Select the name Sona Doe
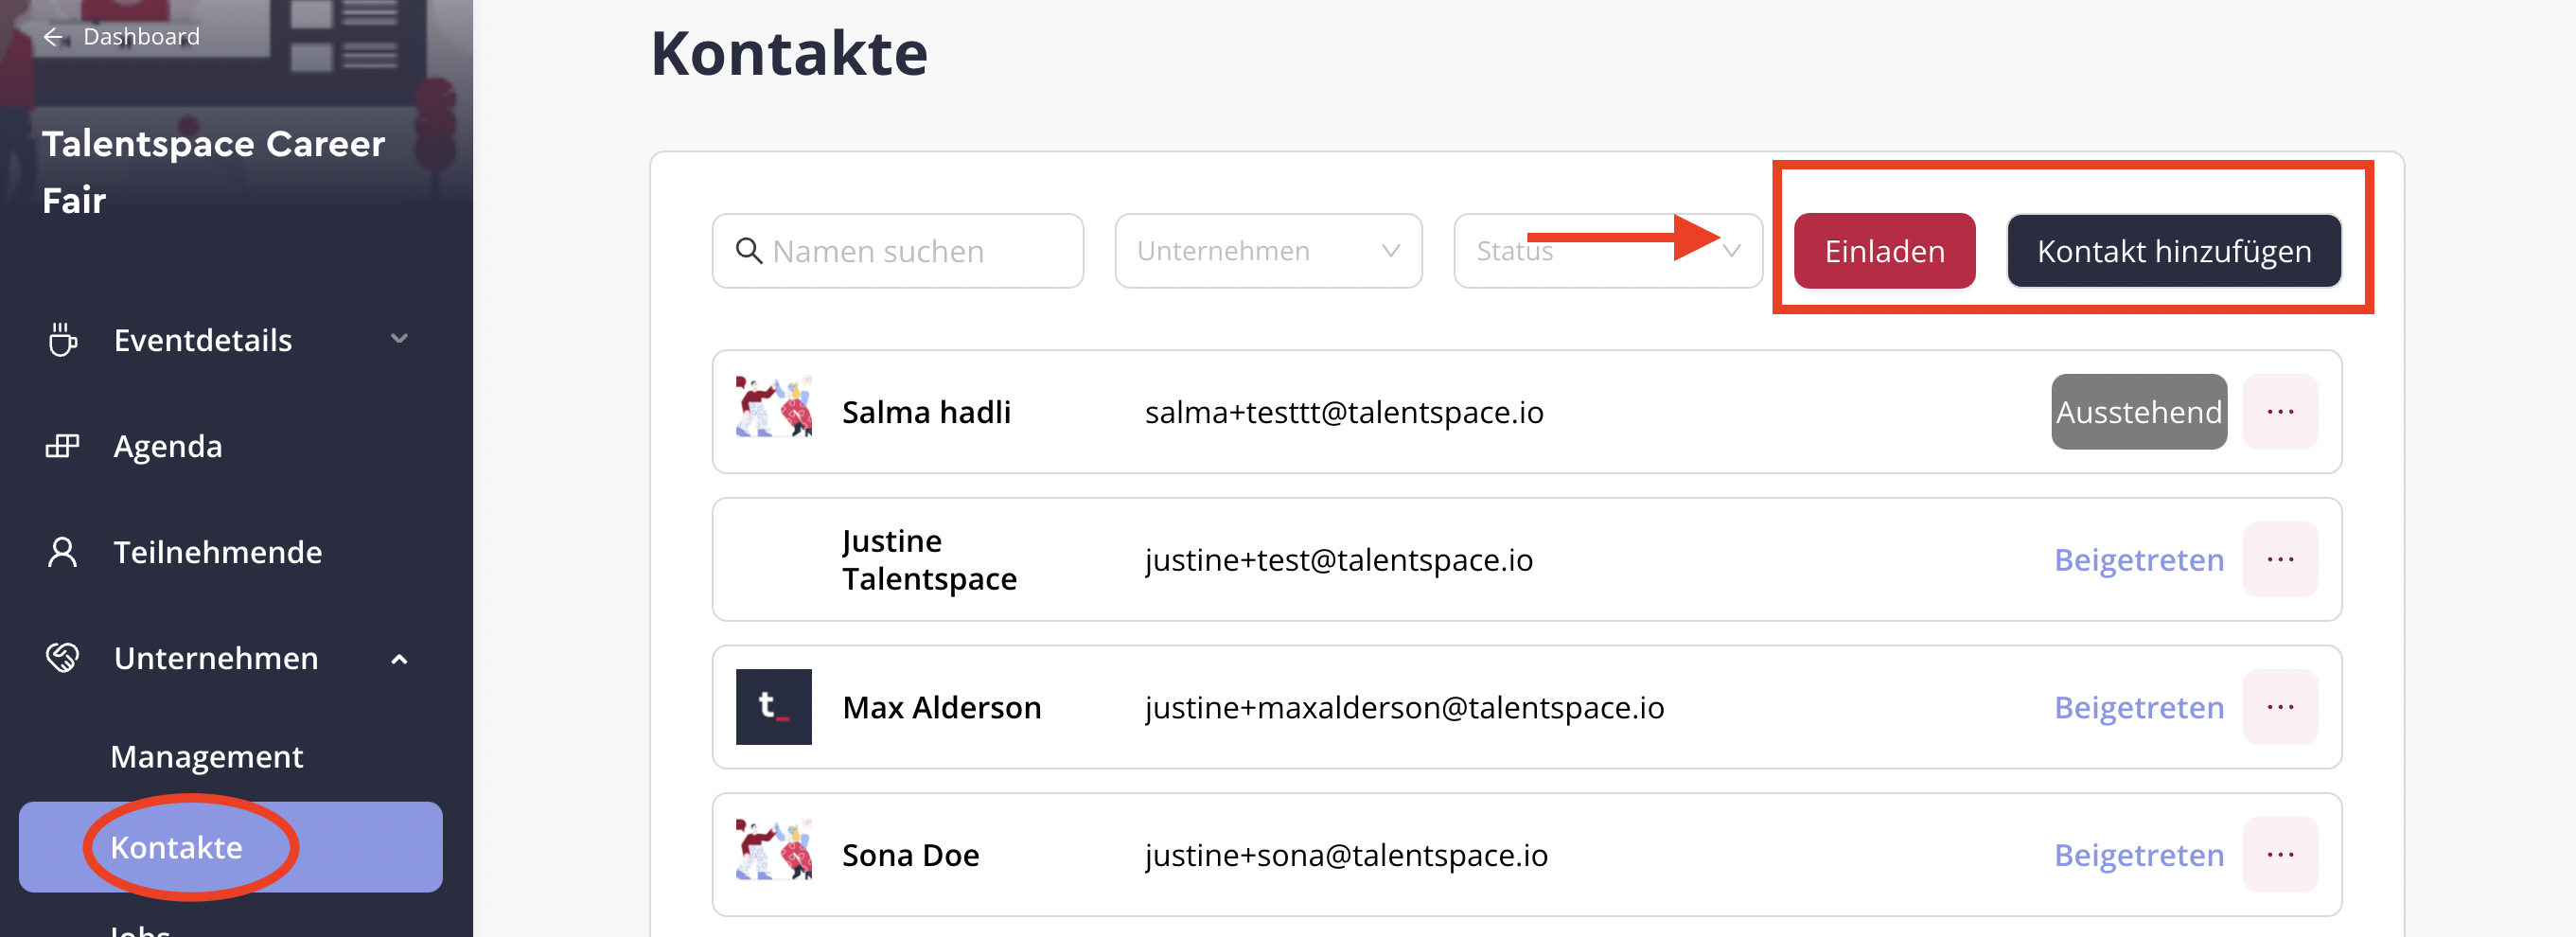The height and width of the screenshot is (937, 2576). [910, 855]
